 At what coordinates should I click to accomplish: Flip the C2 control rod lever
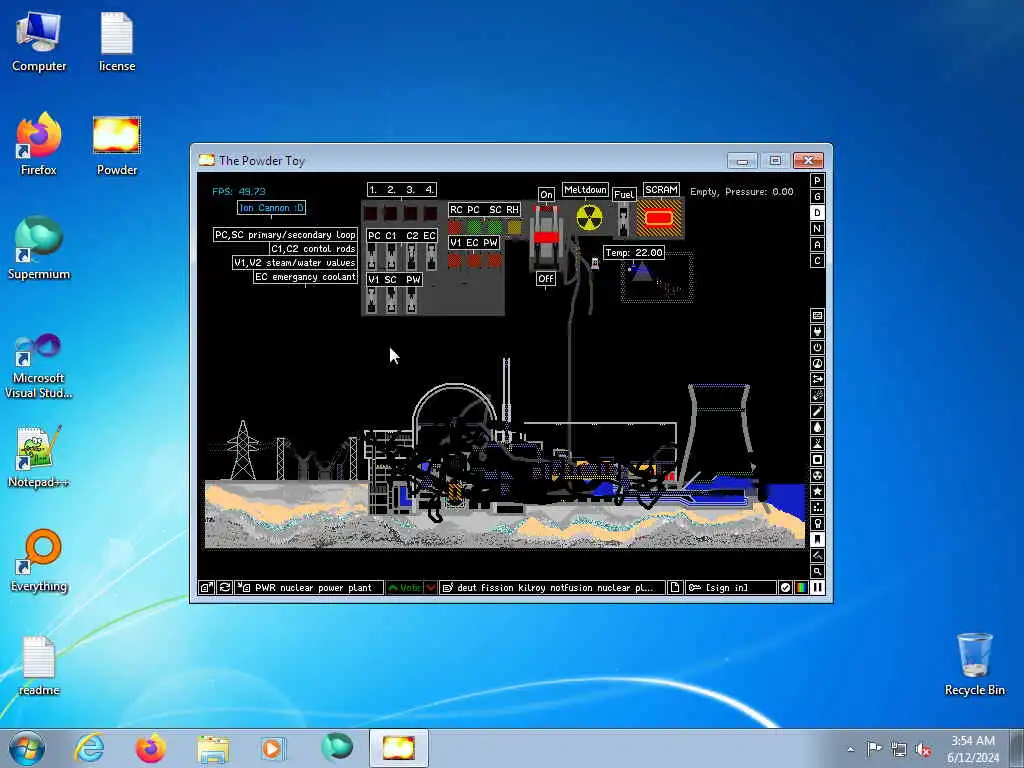(411, 257)
